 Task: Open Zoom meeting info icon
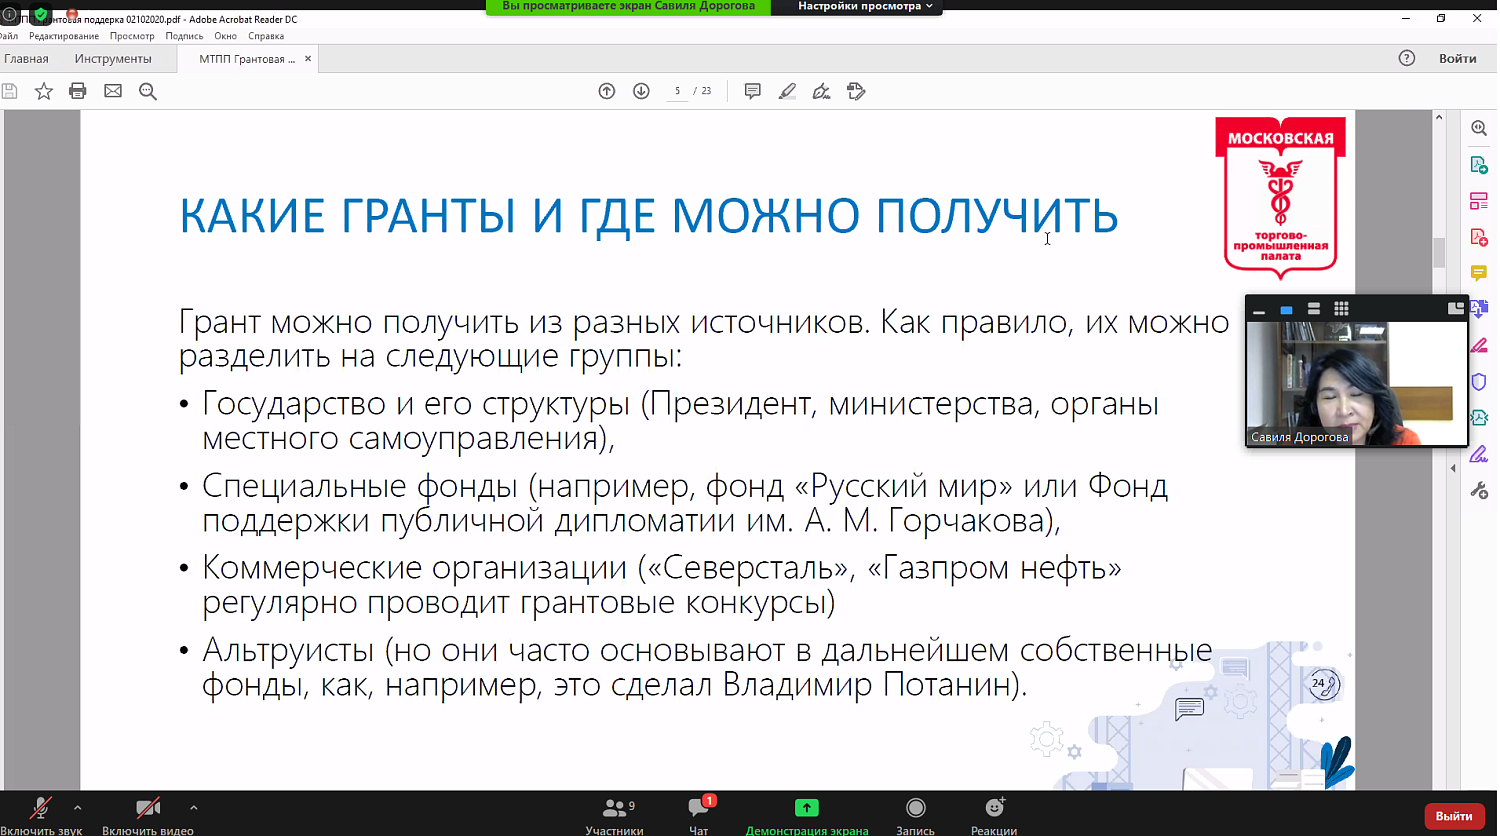pyautogui.click(x=9, y=14)
